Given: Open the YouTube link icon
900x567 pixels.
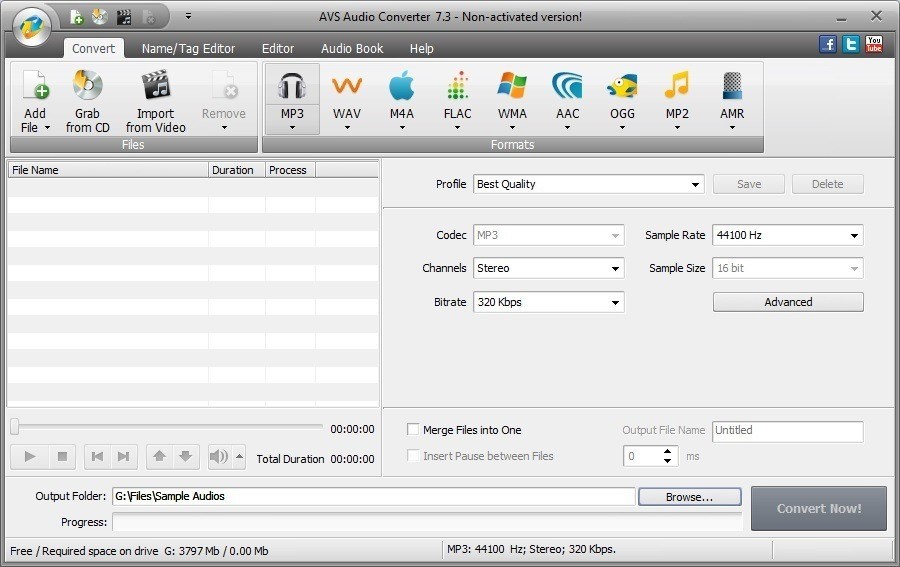Looking at the screenshot, I should 874,44.
